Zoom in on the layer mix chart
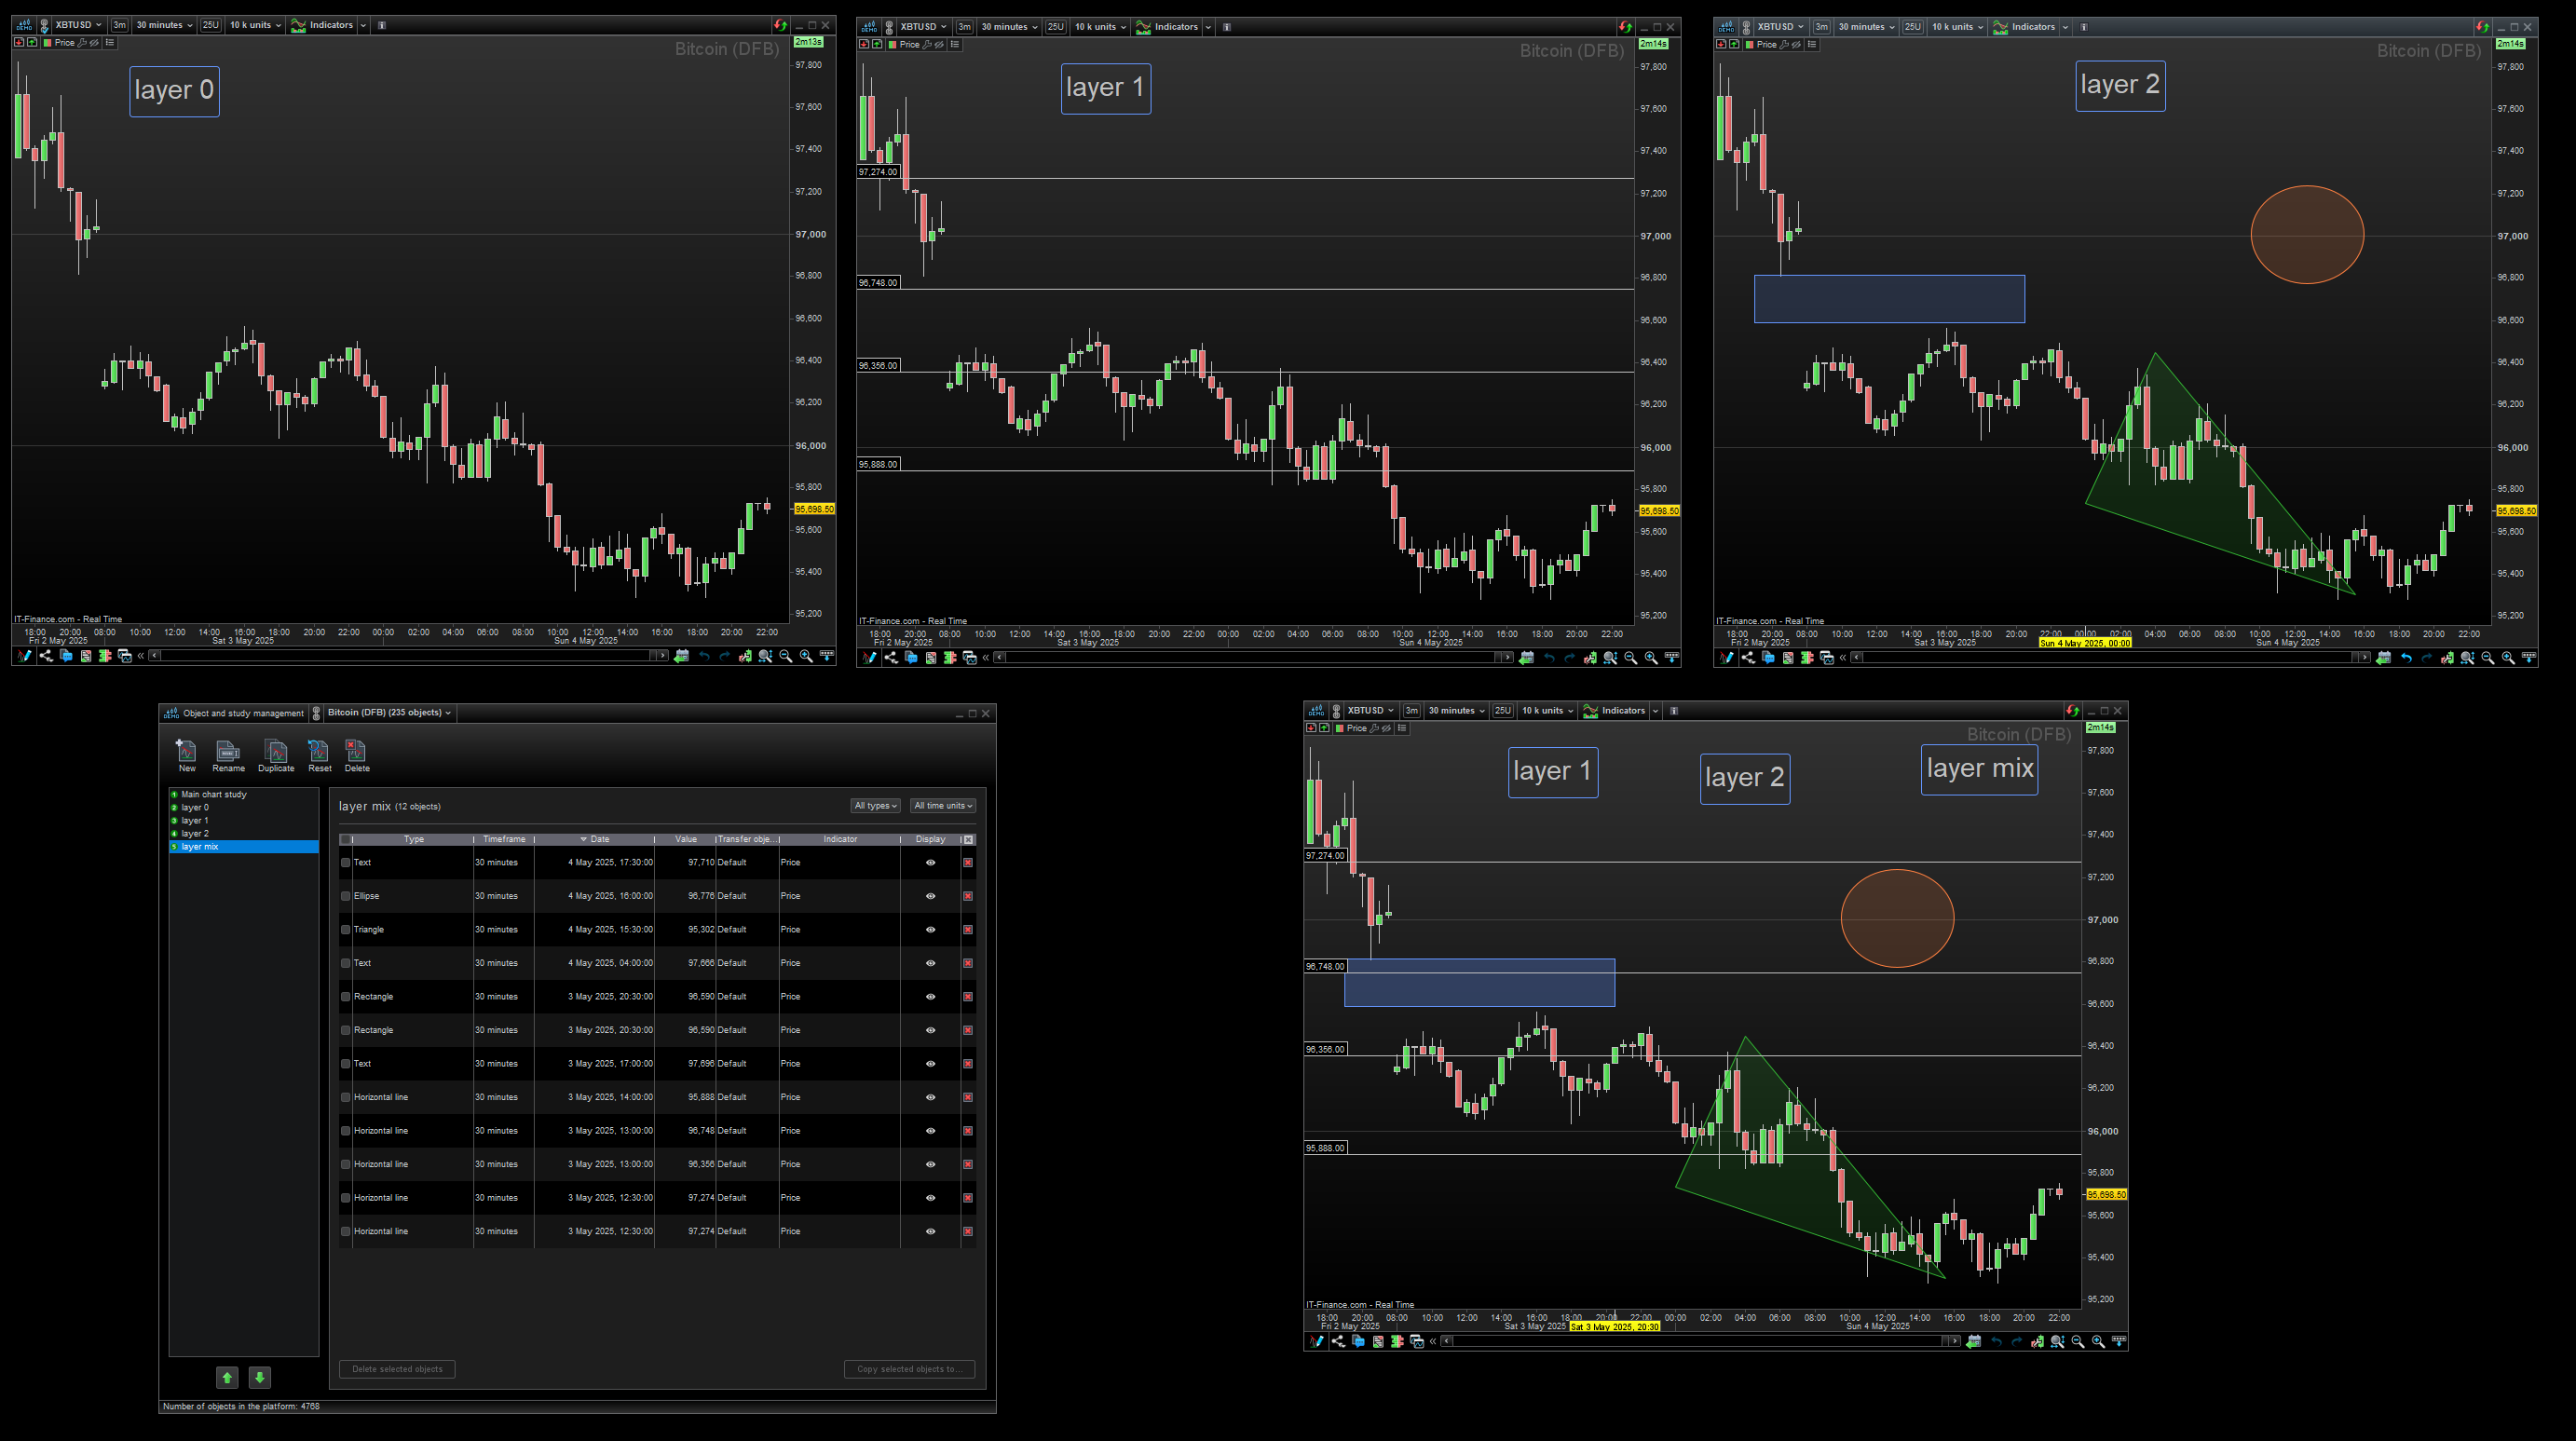The height and width of the screenshot is (1441, 2576). 2098,1342
